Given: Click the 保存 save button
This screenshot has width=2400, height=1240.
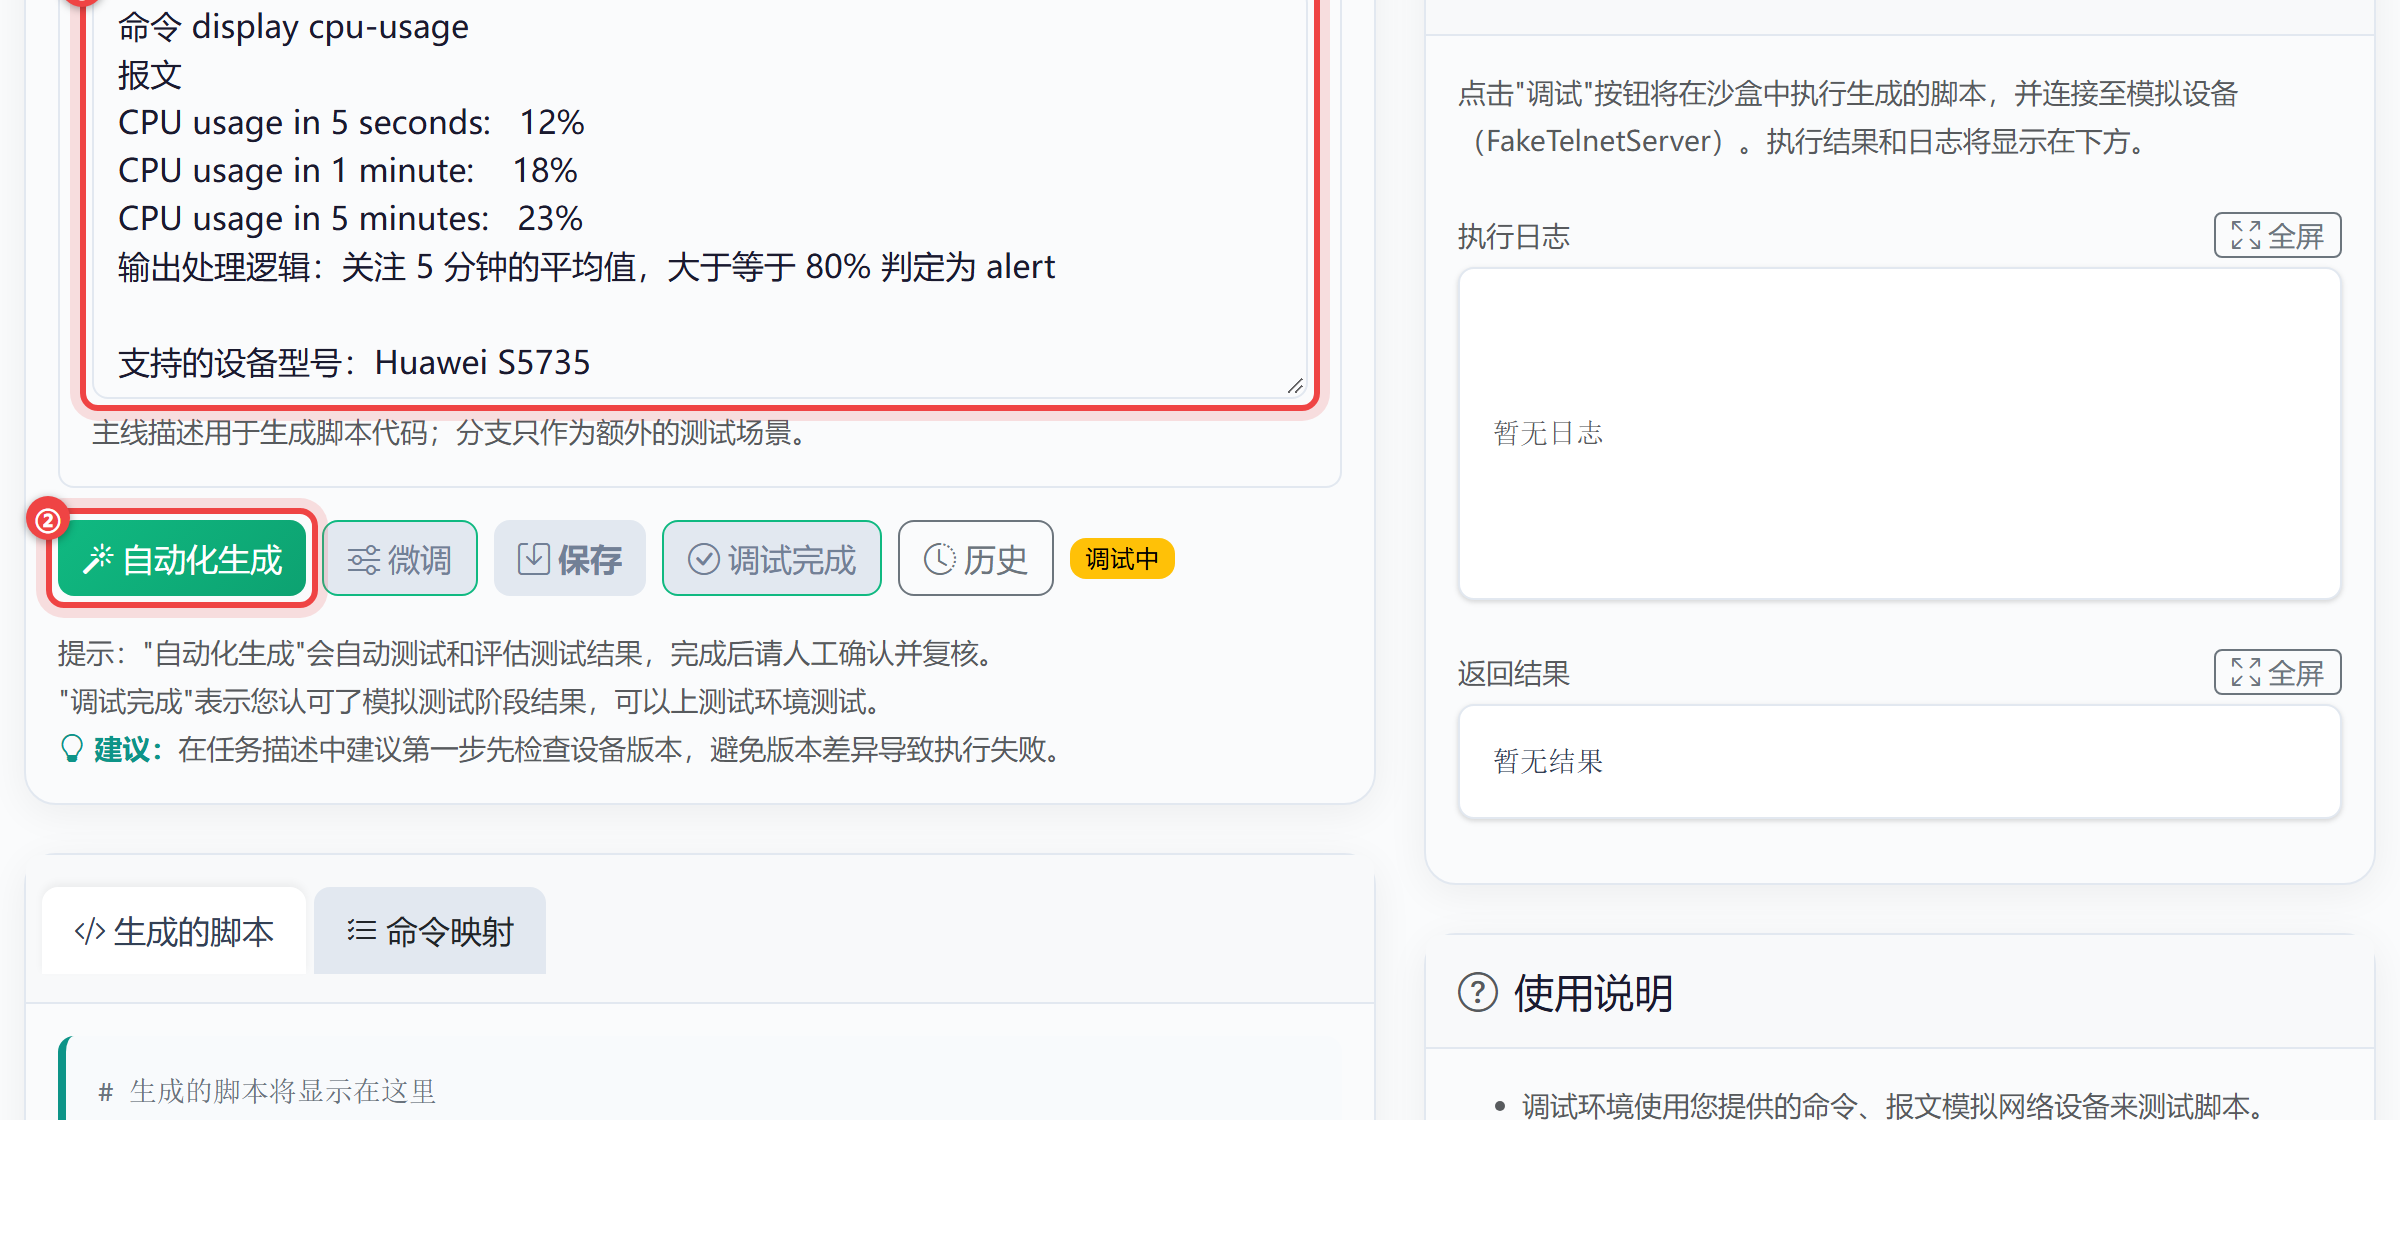Looking at the screenshot, I should point(570,559).
